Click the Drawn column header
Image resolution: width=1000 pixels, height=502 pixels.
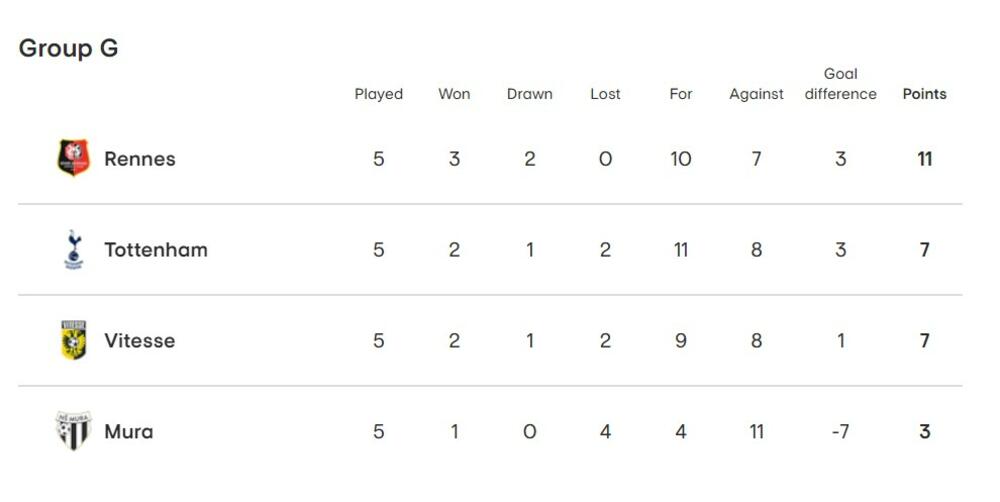click(530, 94)
